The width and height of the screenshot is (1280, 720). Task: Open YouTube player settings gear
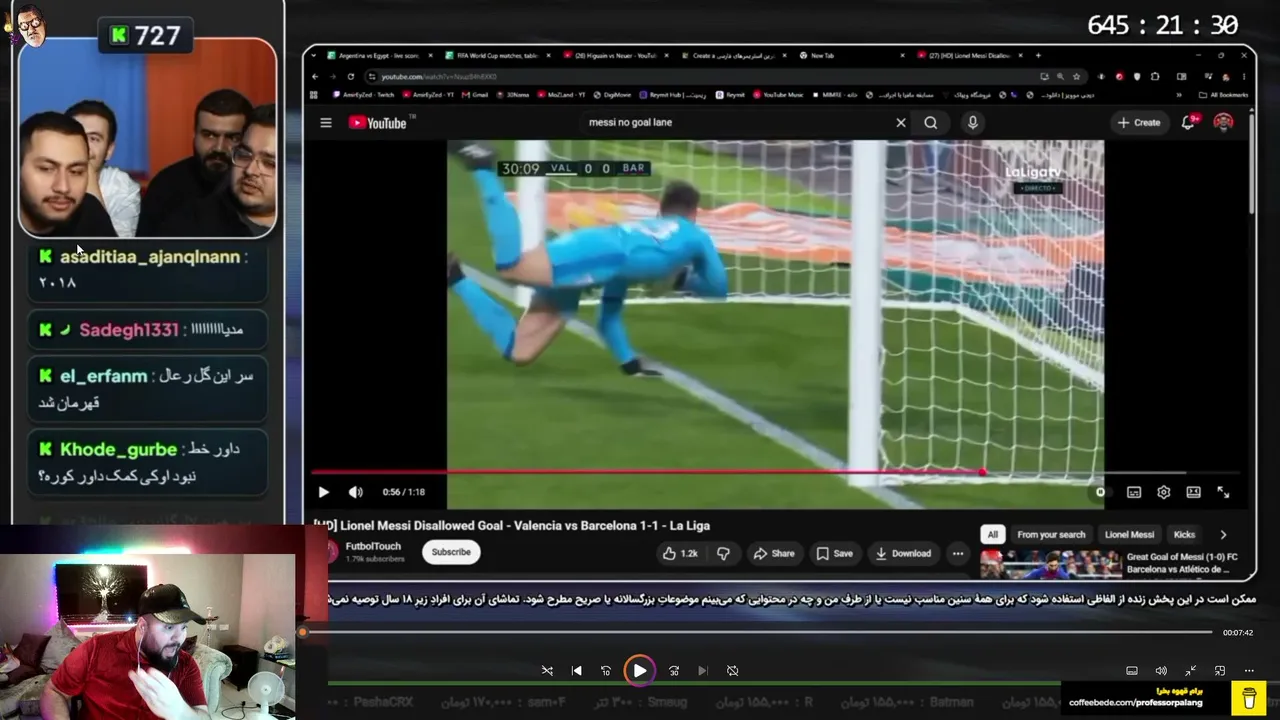coord(1163,492)
